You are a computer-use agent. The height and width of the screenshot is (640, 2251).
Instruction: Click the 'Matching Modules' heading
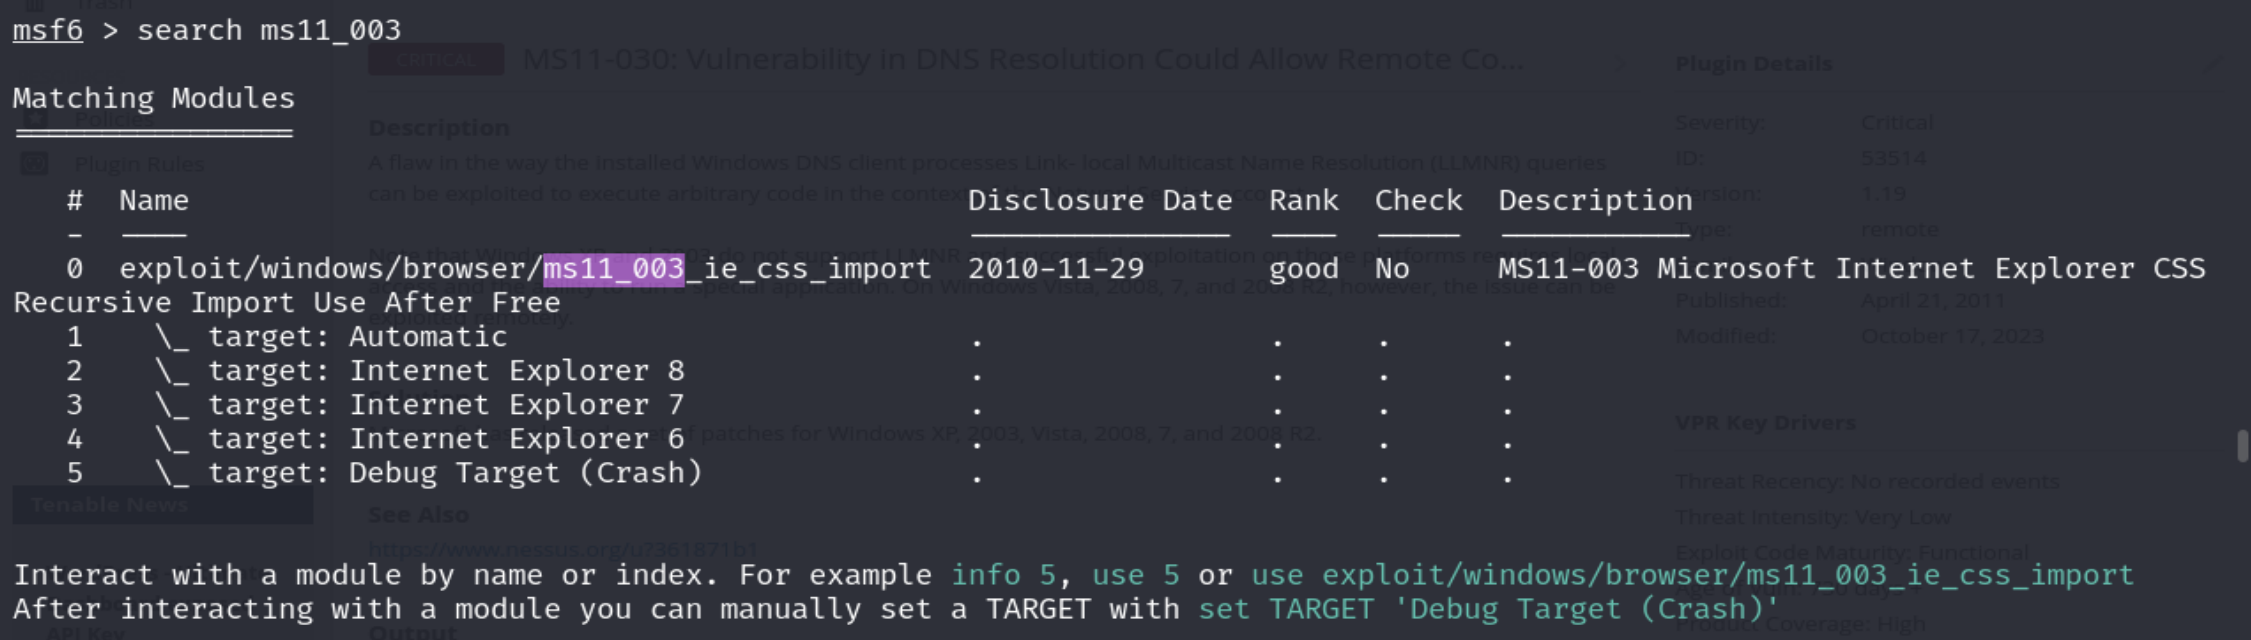(154, 98)
